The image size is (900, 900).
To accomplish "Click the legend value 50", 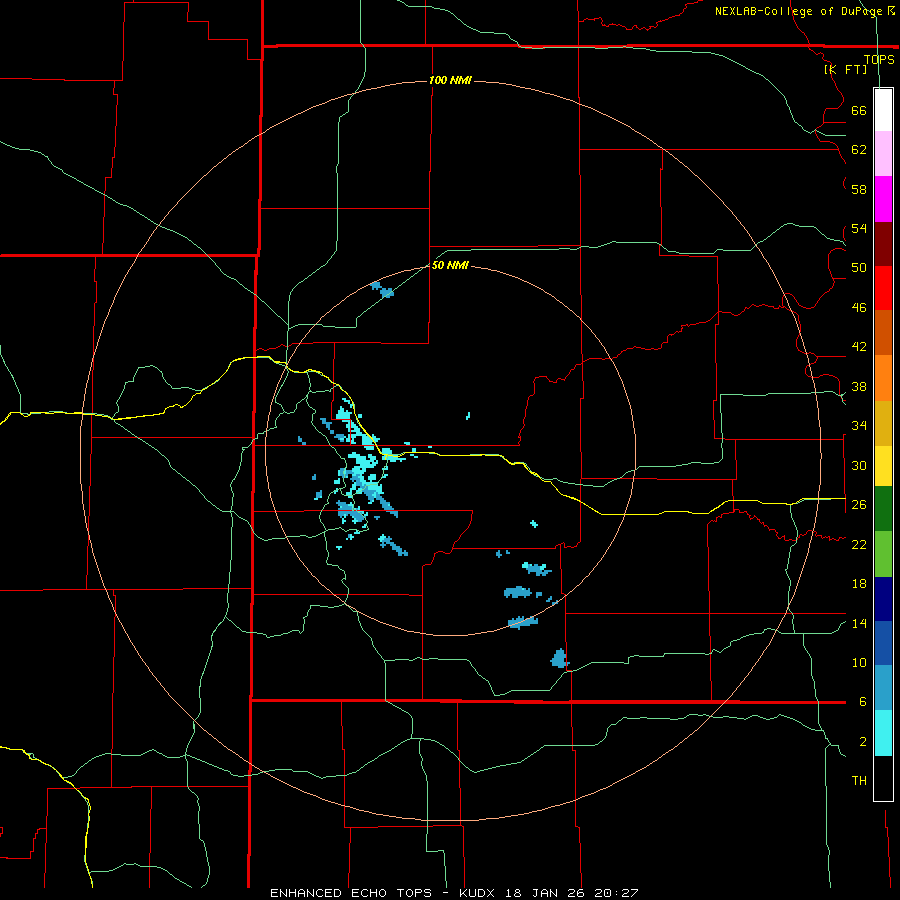I will click(859, 268).
